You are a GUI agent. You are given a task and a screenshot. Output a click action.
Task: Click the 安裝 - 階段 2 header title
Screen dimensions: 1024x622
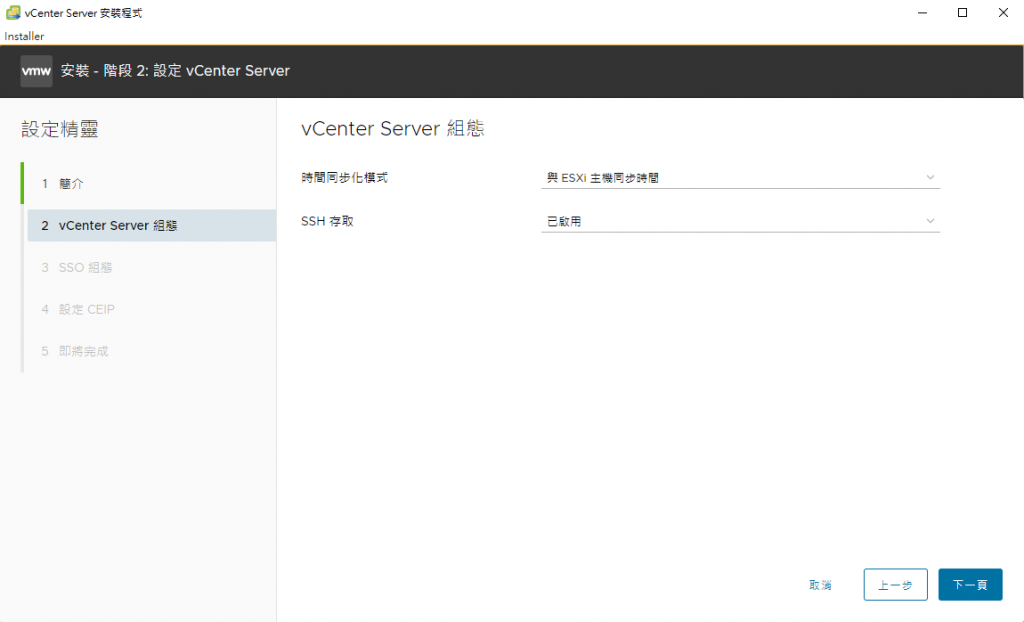(x=175, y=71)
